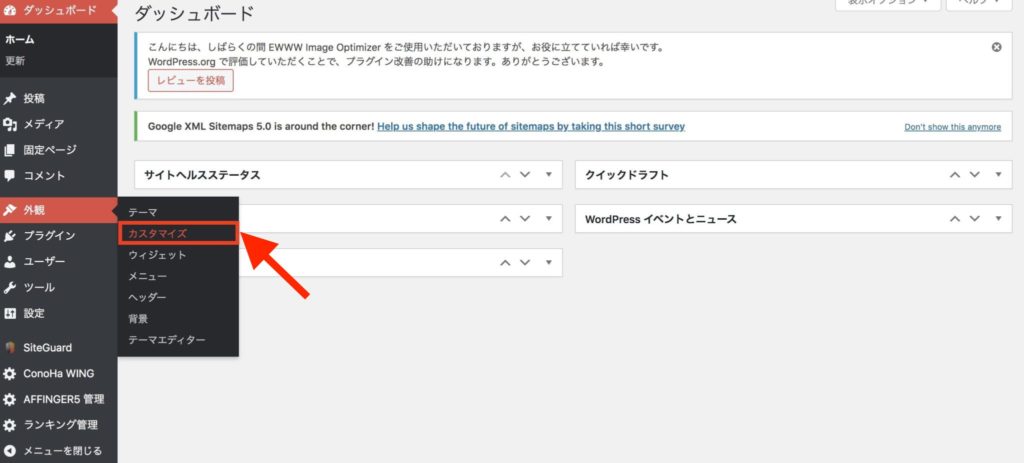Open メニュー in the 外観 submenu
The height and width of the screenshot is (463, 1024).
coord(148,276)
